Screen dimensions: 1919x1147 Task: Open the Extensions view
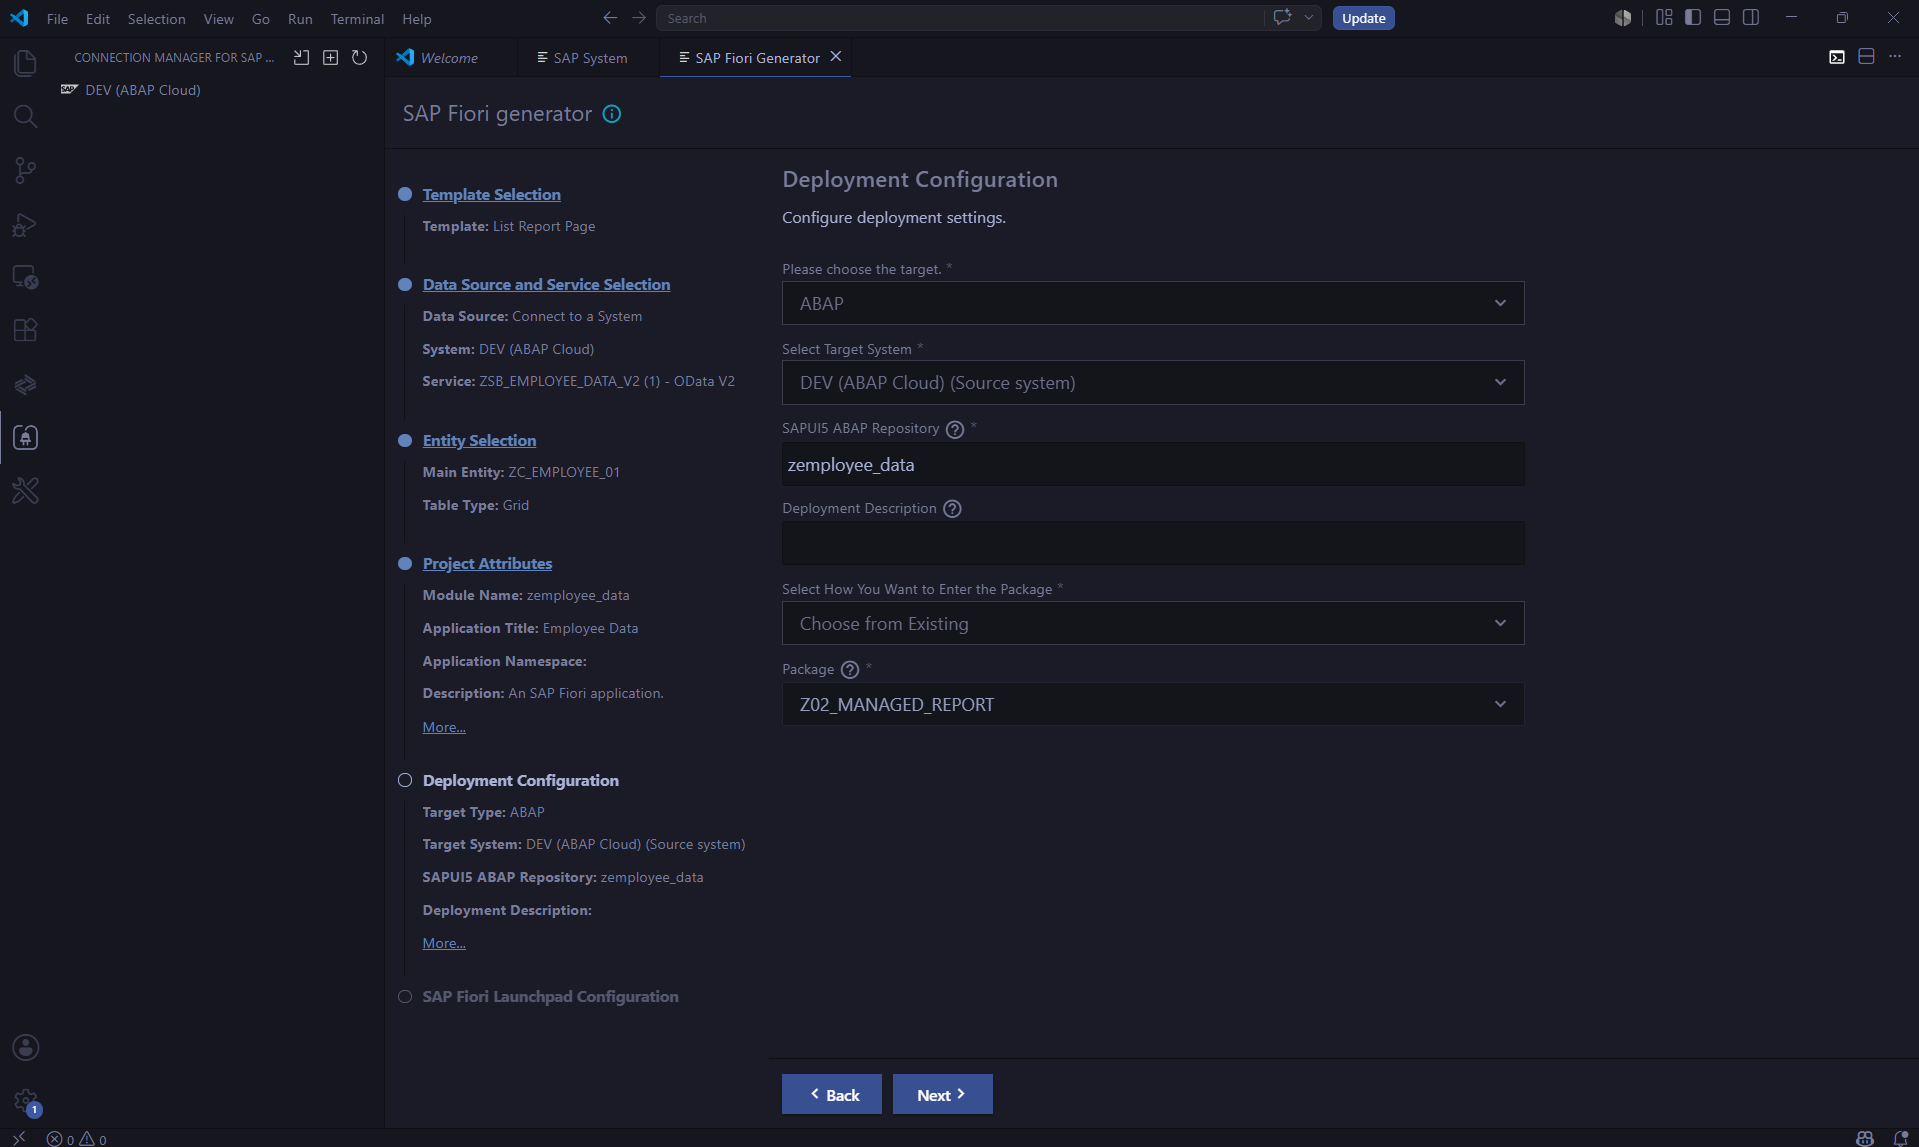tap(25, 330)
